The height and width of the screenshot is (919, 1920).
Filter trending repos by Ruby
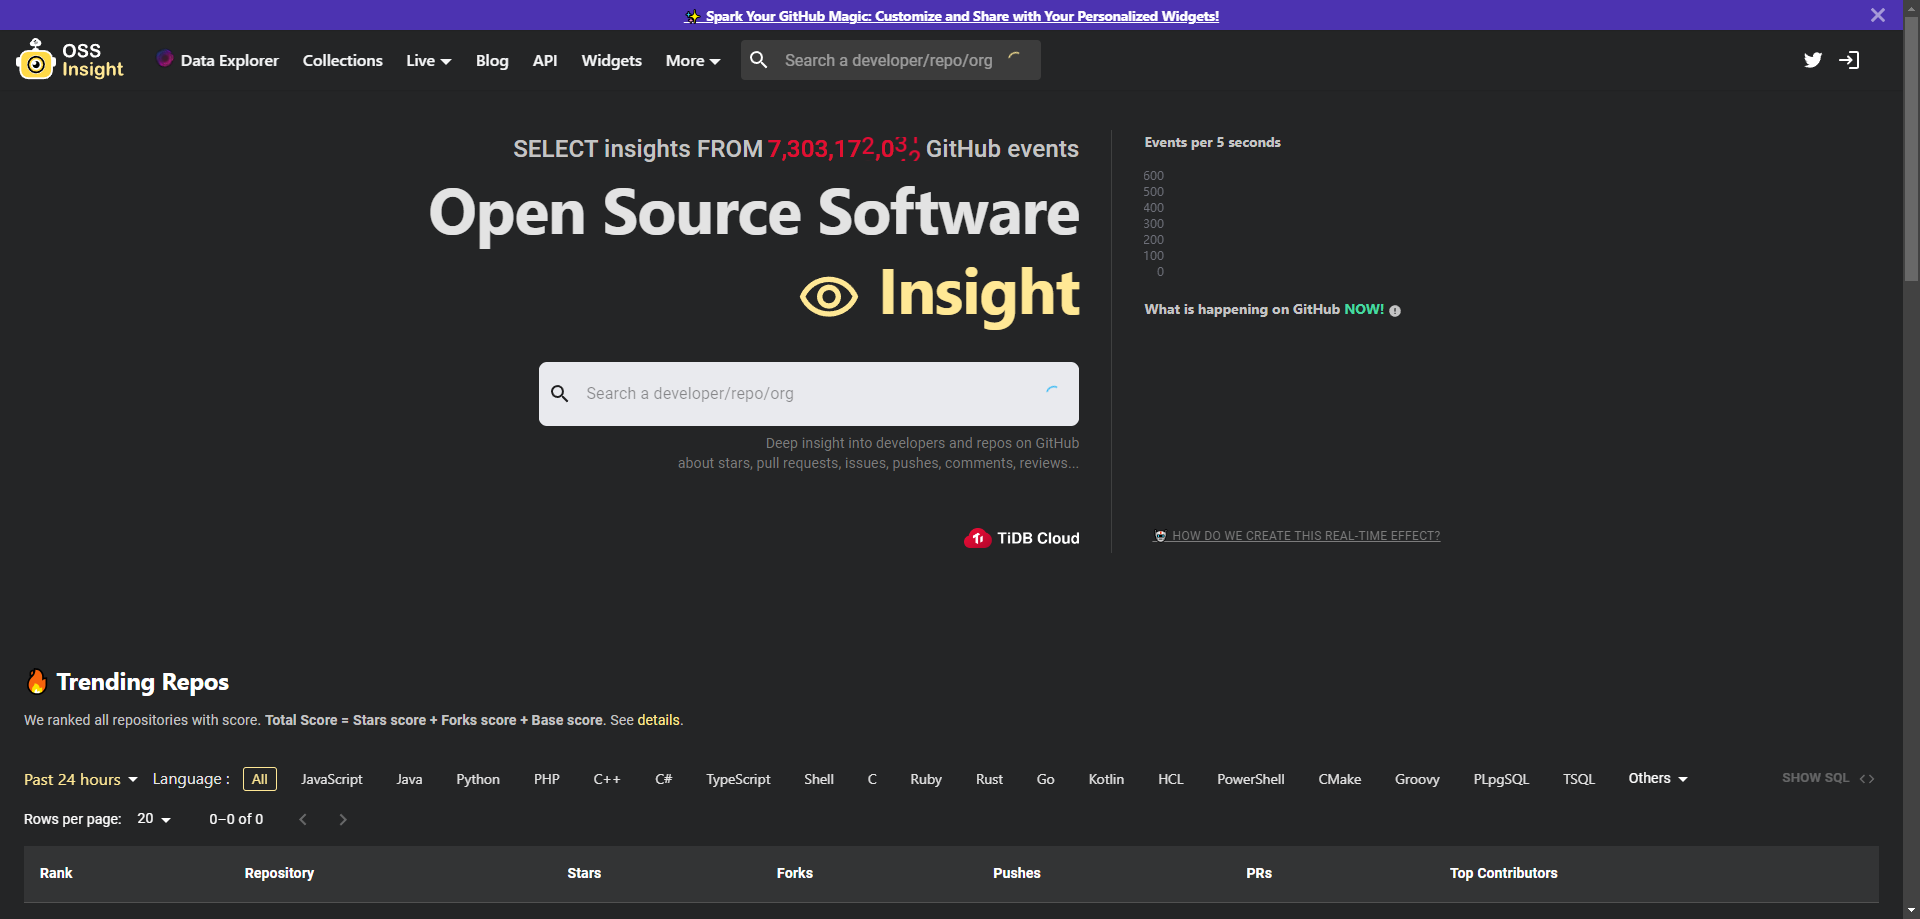pyautogui.click(x=926, y=779)
